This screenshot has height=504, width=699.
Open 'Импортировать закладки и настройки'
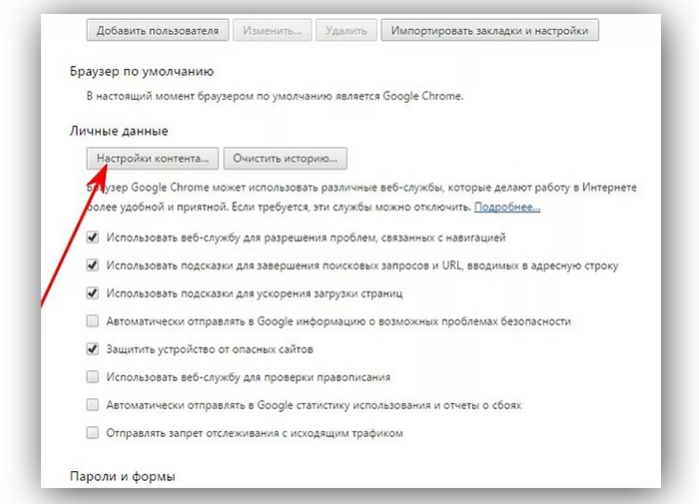489,30
